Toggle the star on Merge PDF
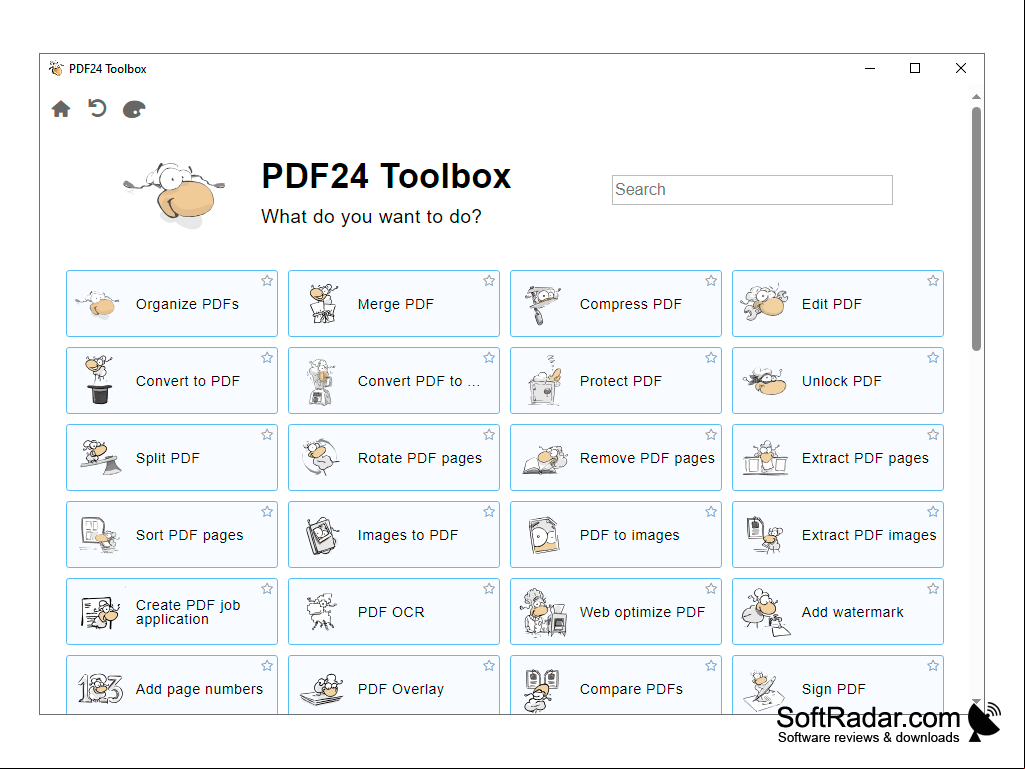The height and width of the screenshot is (769, 1025). pyautogui.click(x=489, y=281)
